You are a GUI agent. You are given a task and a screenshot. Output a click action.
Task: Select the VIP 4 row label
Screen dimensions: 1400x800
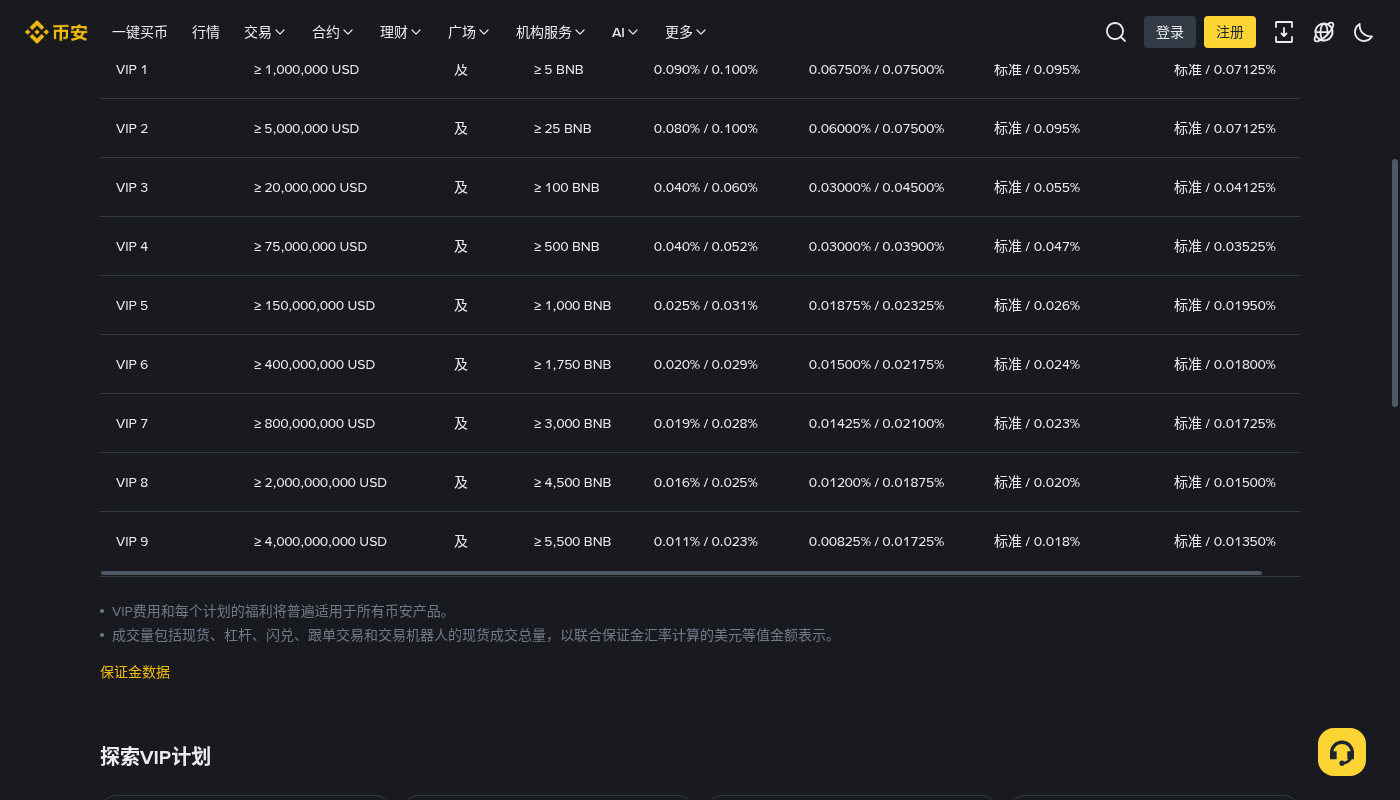click(132, 246)
